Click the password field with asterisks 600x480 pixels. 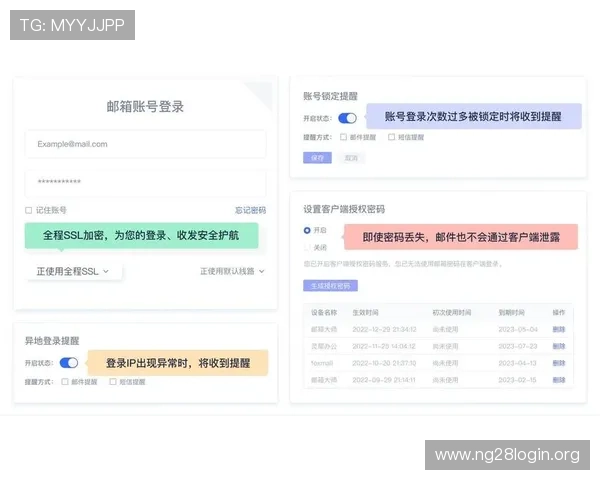(145, 183)
